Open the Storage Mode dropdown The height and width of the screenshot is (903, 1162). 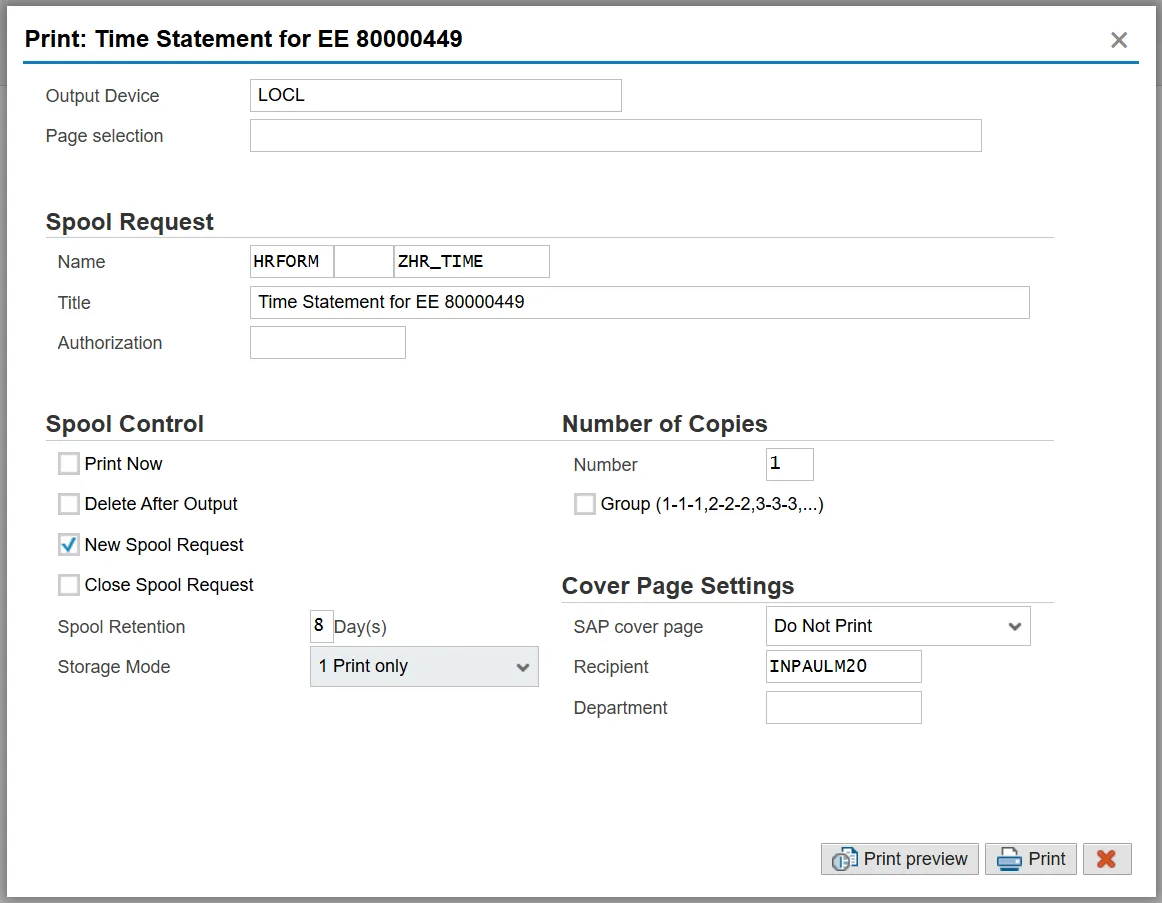[x=424, y=667]
